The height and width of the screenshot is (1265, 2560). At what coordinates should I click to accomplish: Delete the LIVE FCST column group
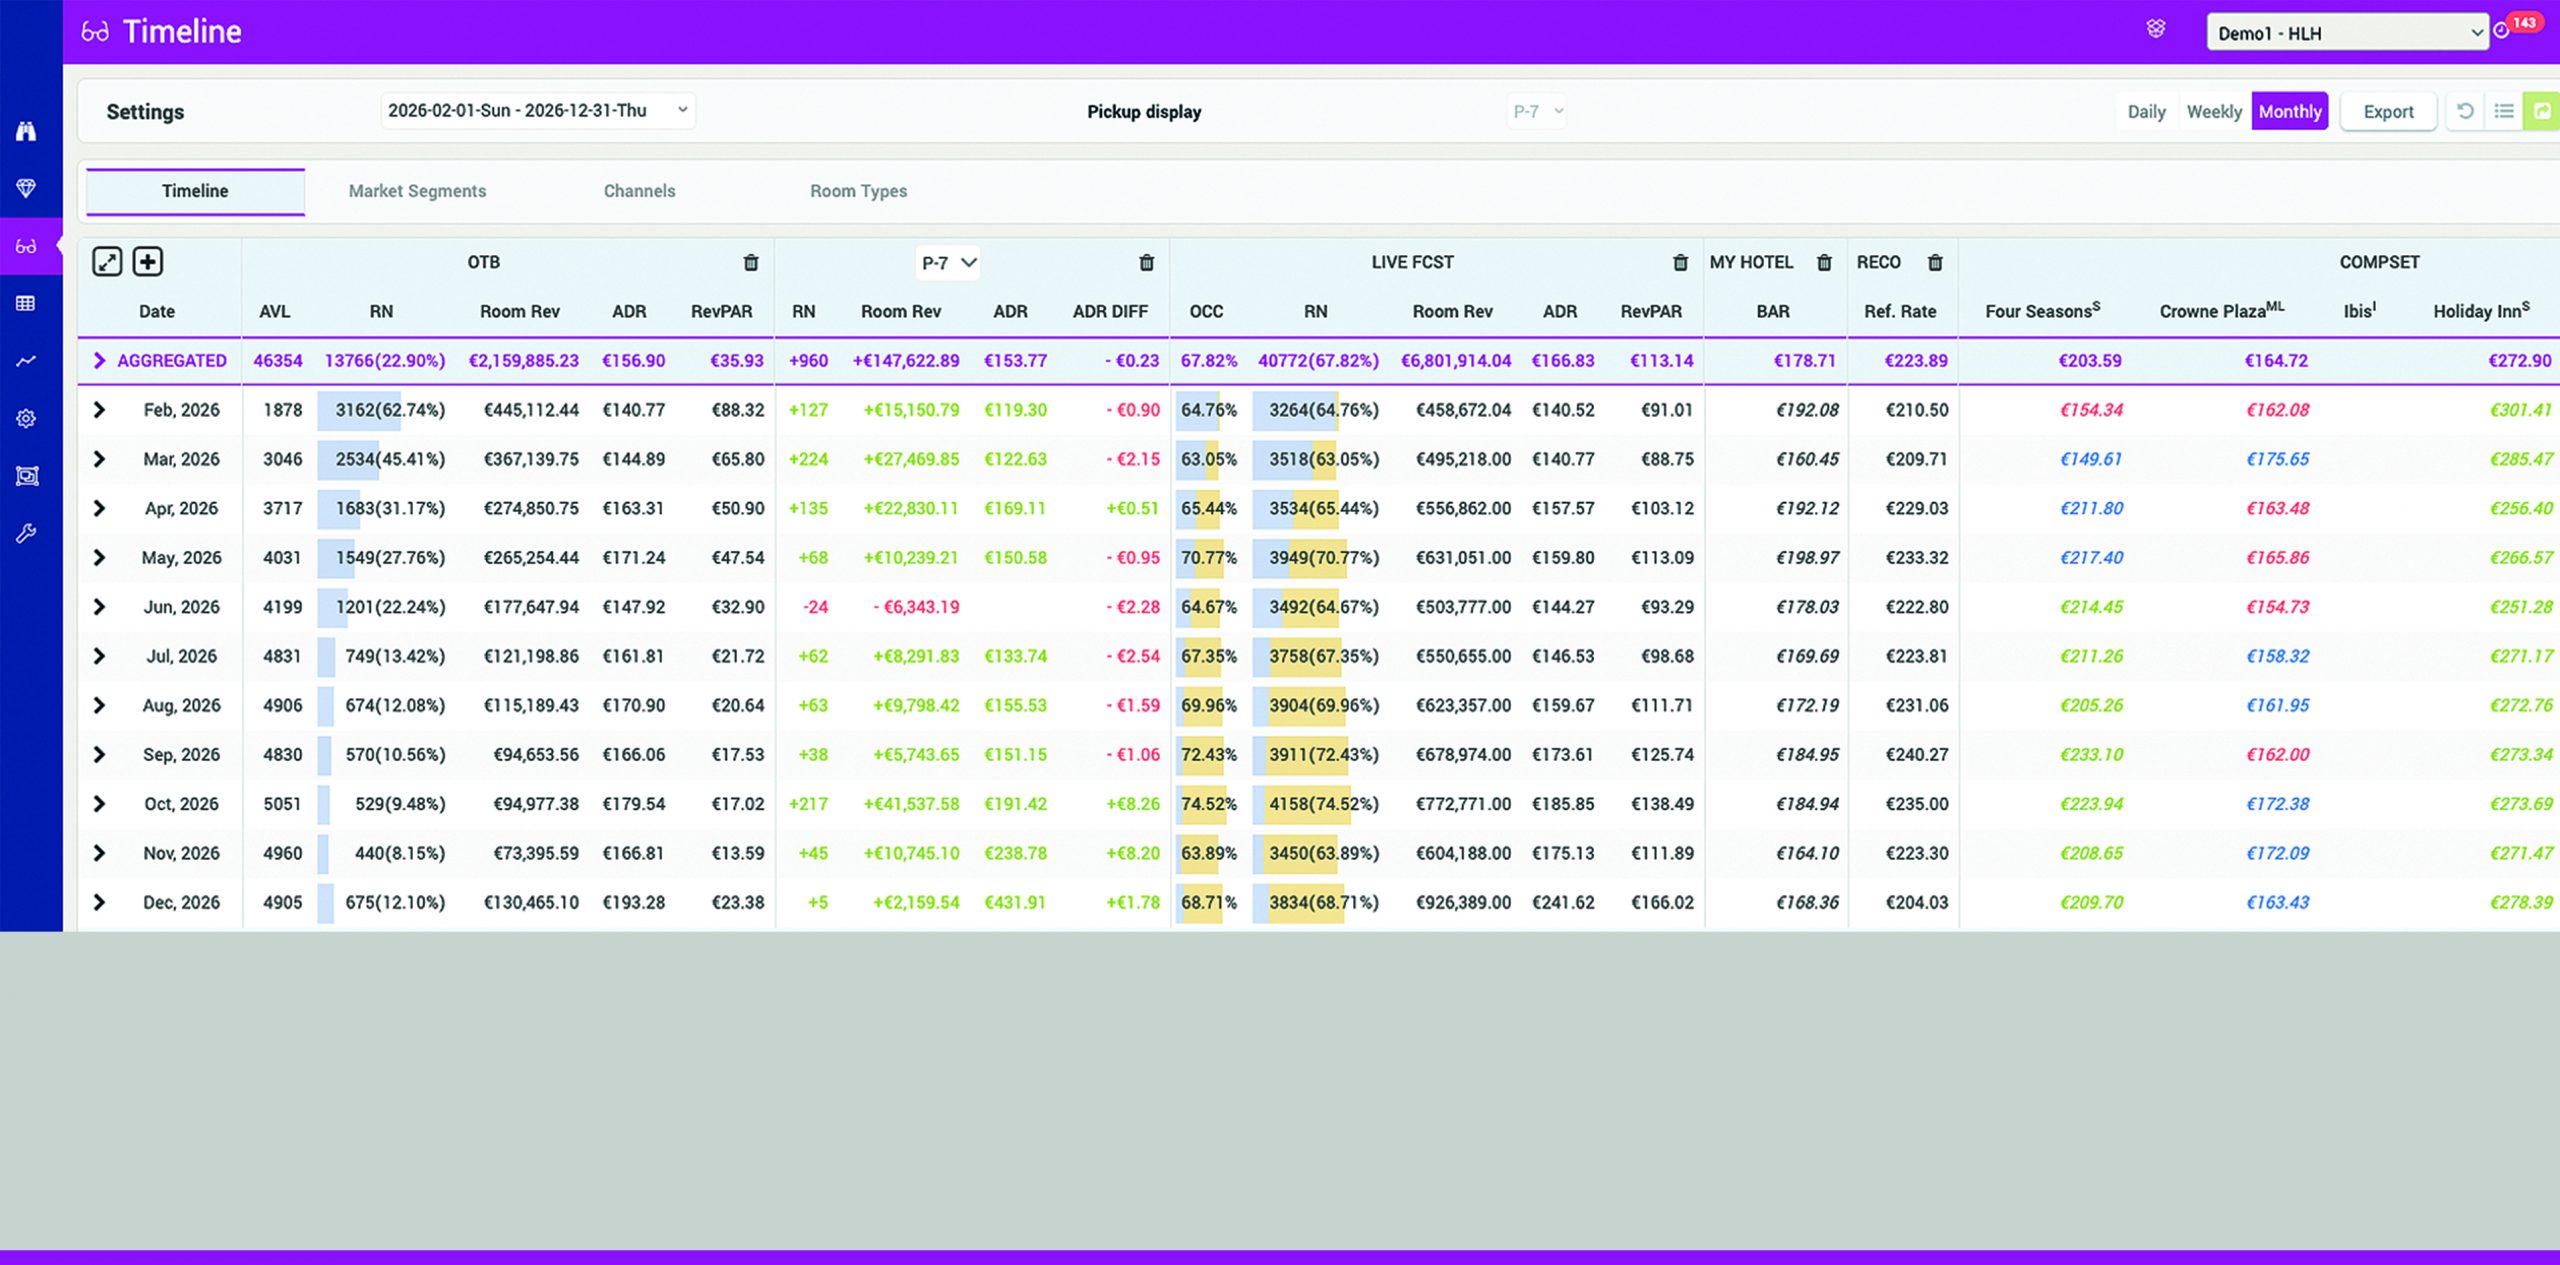pos(1680,263)
